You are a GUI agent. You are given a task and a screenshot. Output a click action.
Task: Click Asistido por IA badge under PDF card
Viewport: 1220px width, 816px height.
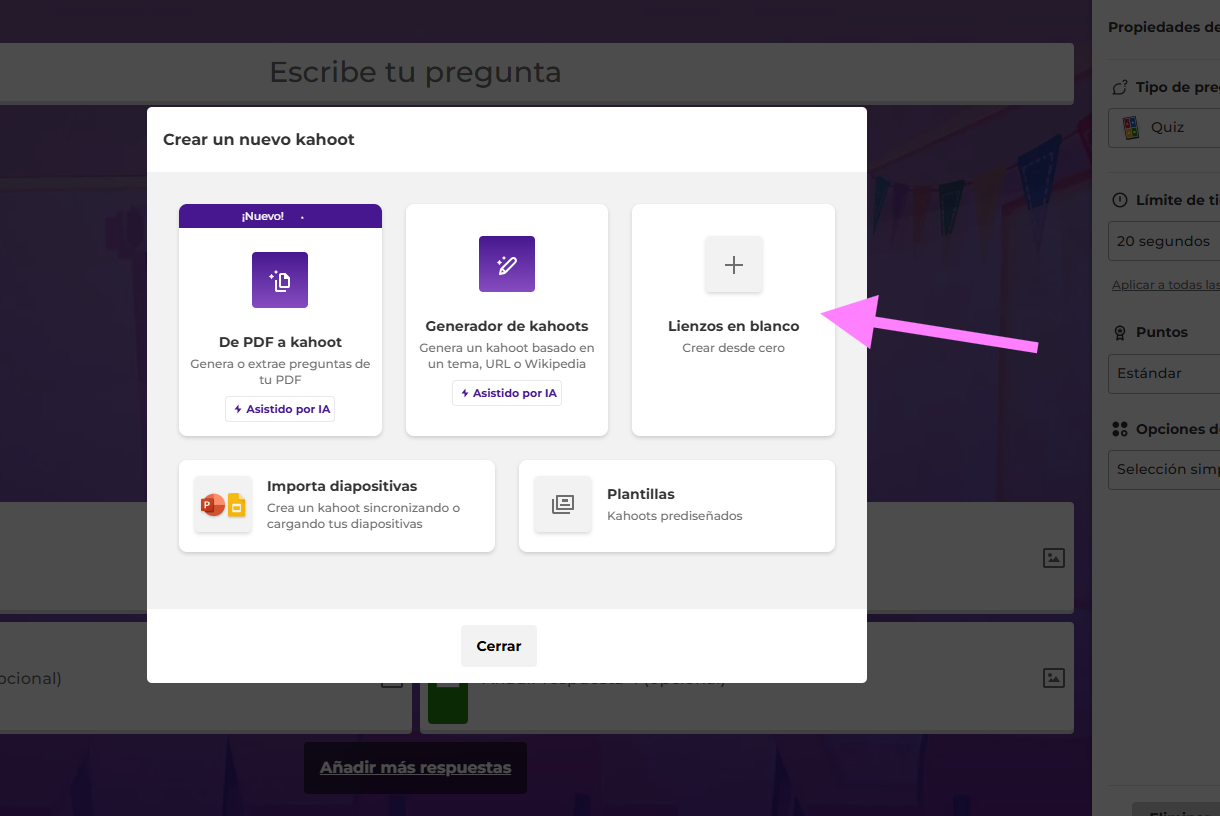(280, 410)
